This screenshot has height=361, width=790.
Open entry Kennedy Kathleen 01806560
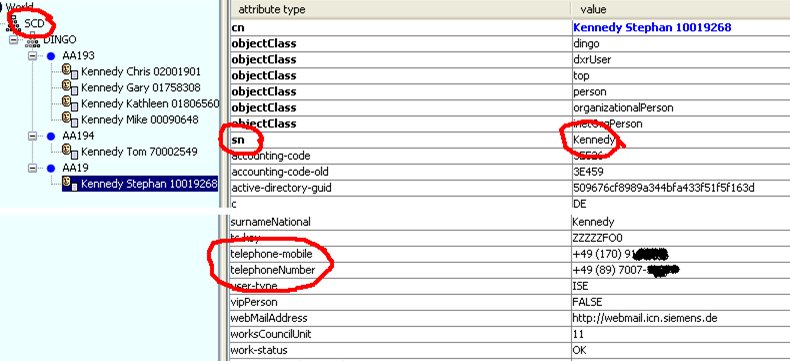(150, 104)
